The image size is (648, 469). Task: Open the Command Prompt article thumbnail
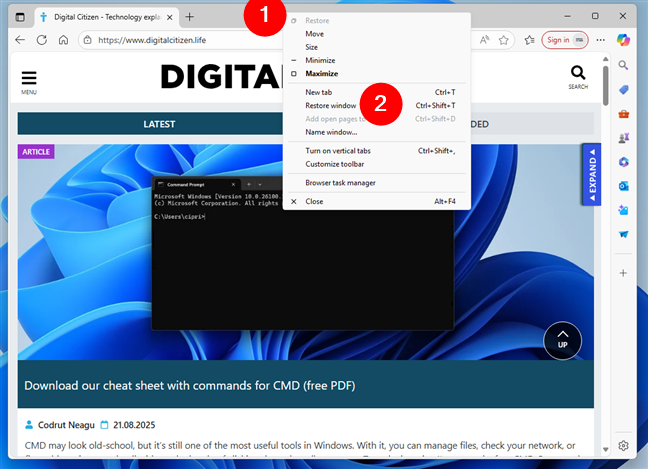click(306, 252)
